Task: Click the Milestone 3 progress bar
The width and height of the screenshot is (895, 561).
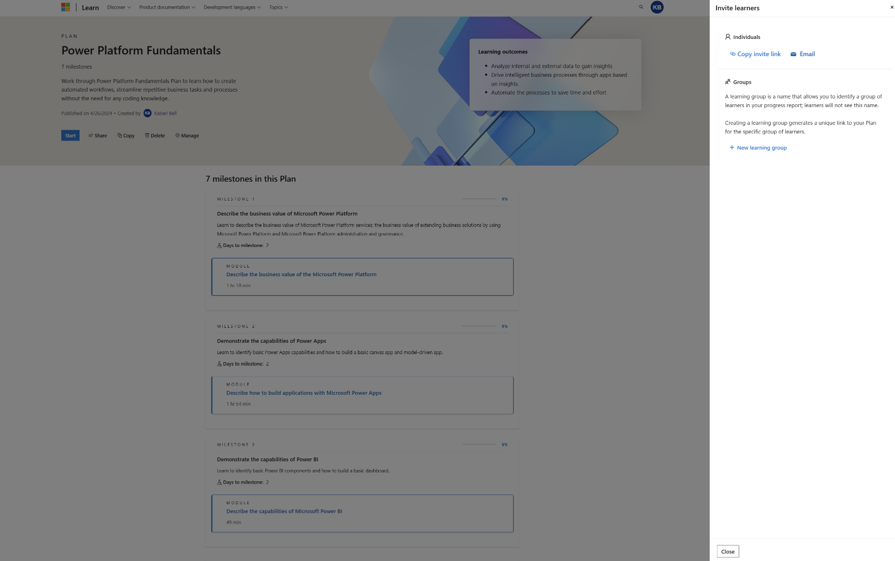Action: coord(479,444)
